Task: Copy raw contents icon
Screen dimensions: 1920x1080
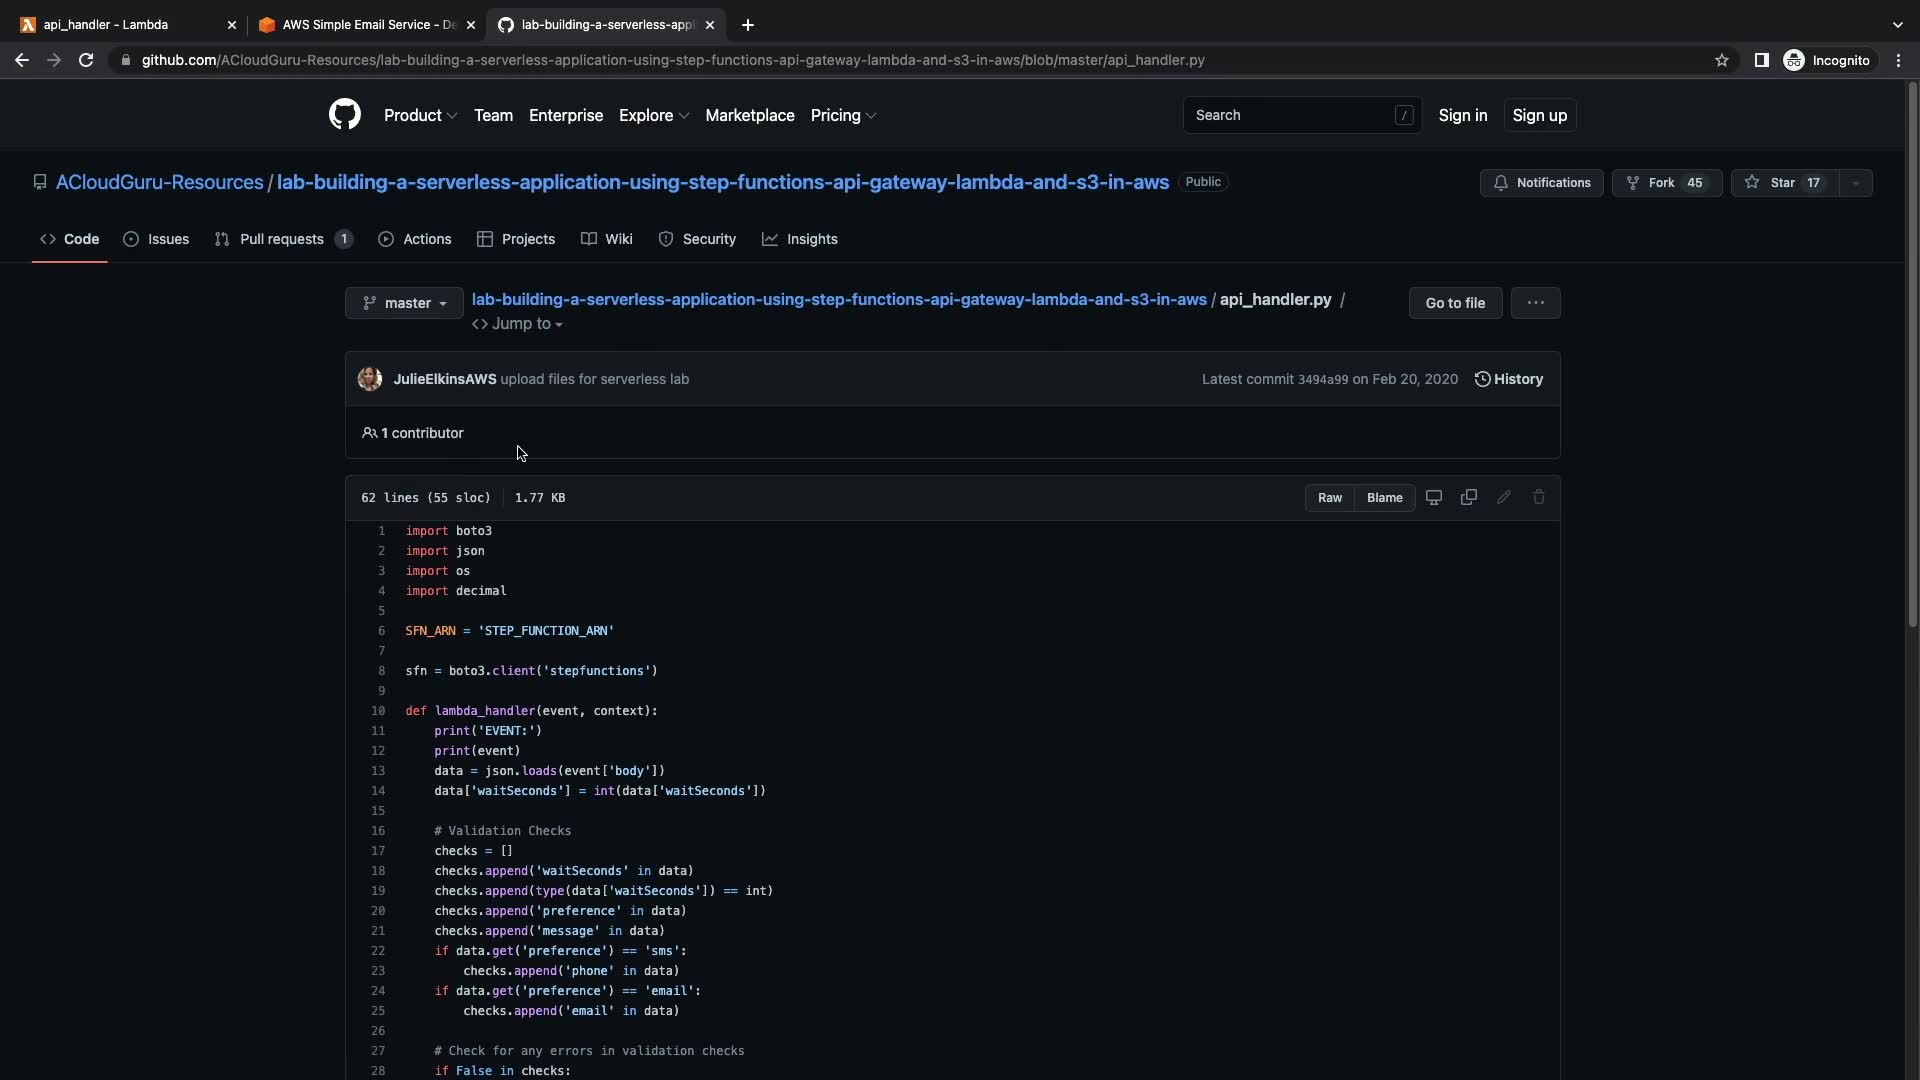Action: (1468, 498)
